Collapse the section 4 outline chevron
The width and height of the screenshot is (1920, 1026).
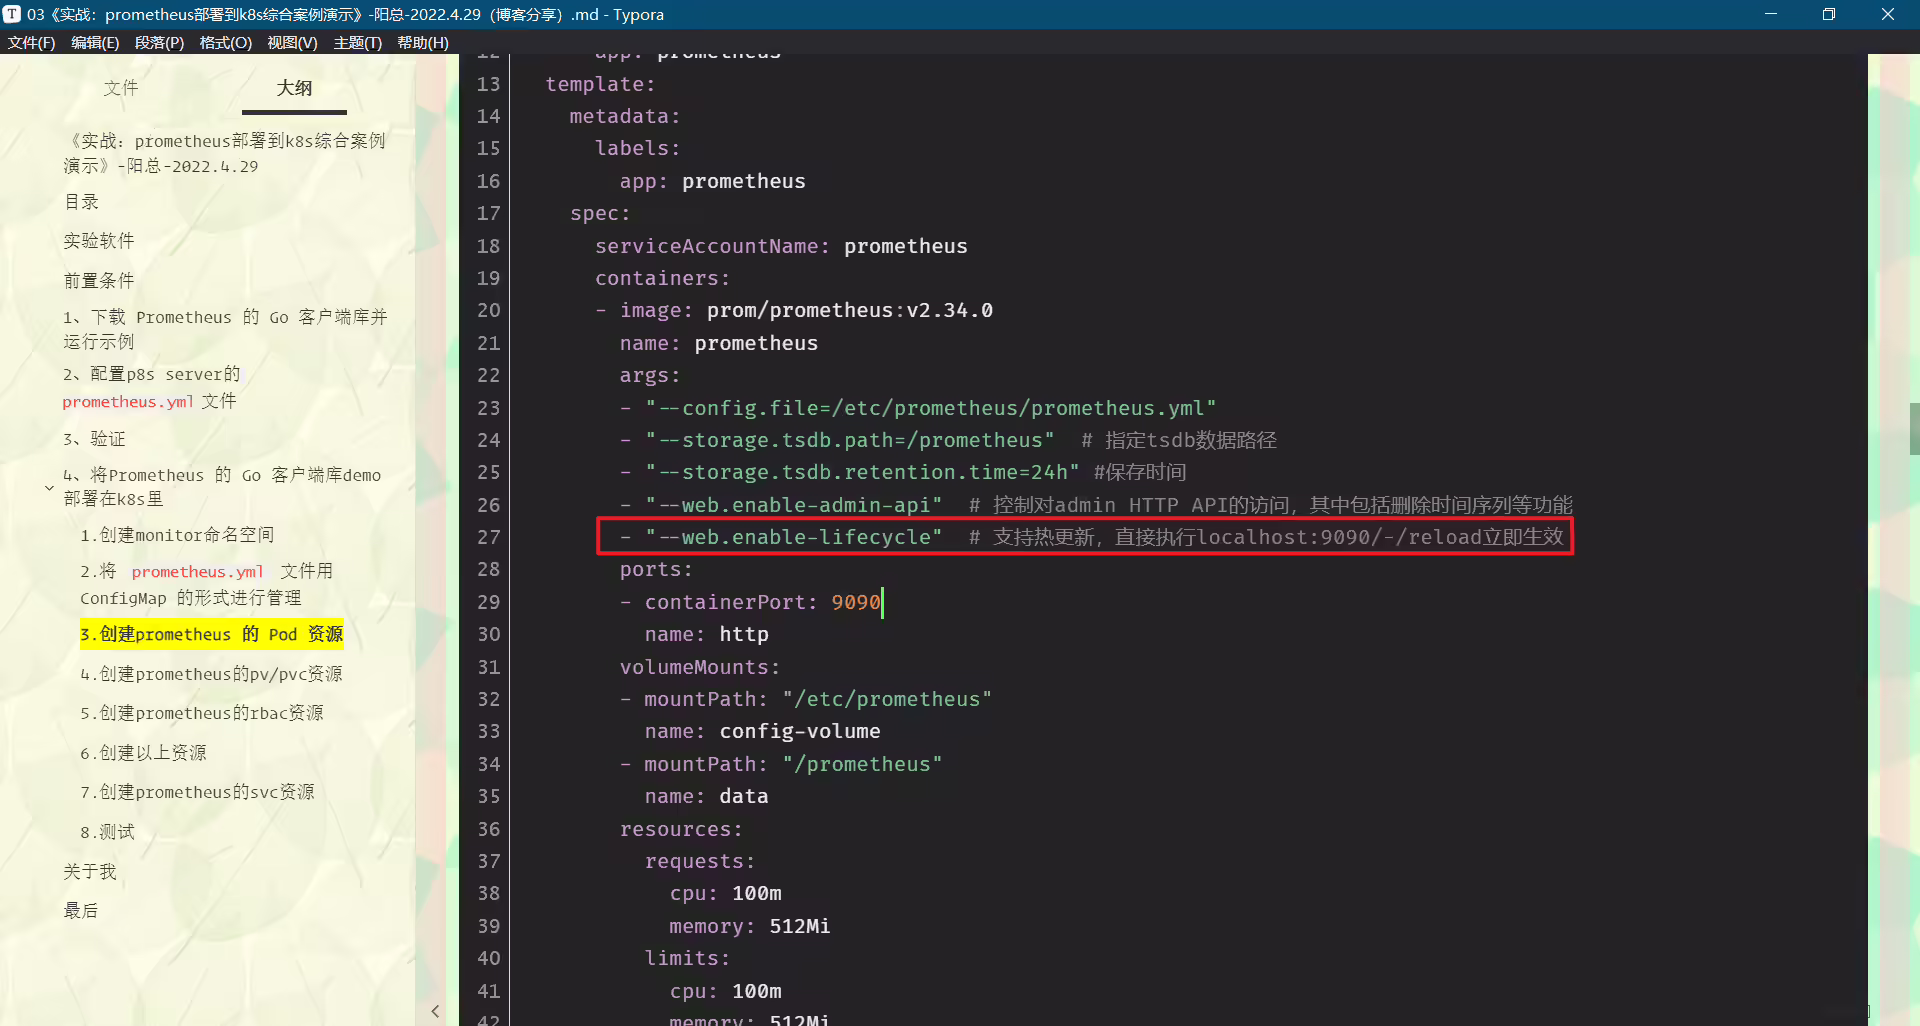point(49,488)
